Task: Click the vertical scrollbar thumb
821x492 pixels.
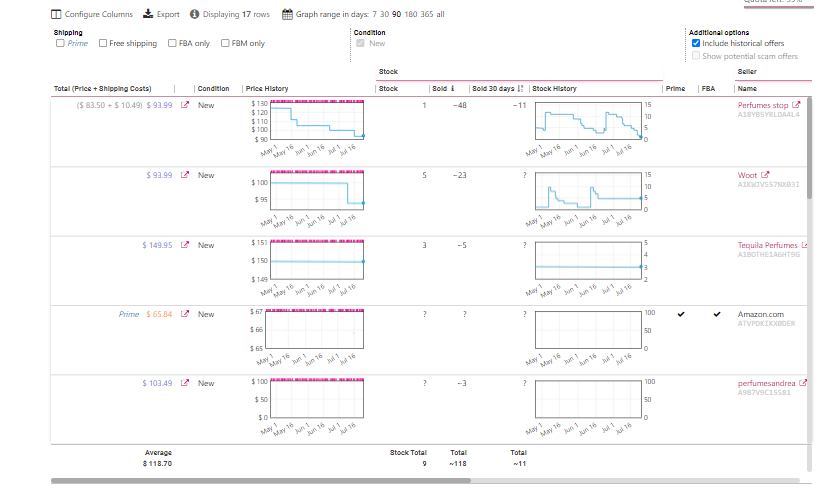Action: point(810,148)
